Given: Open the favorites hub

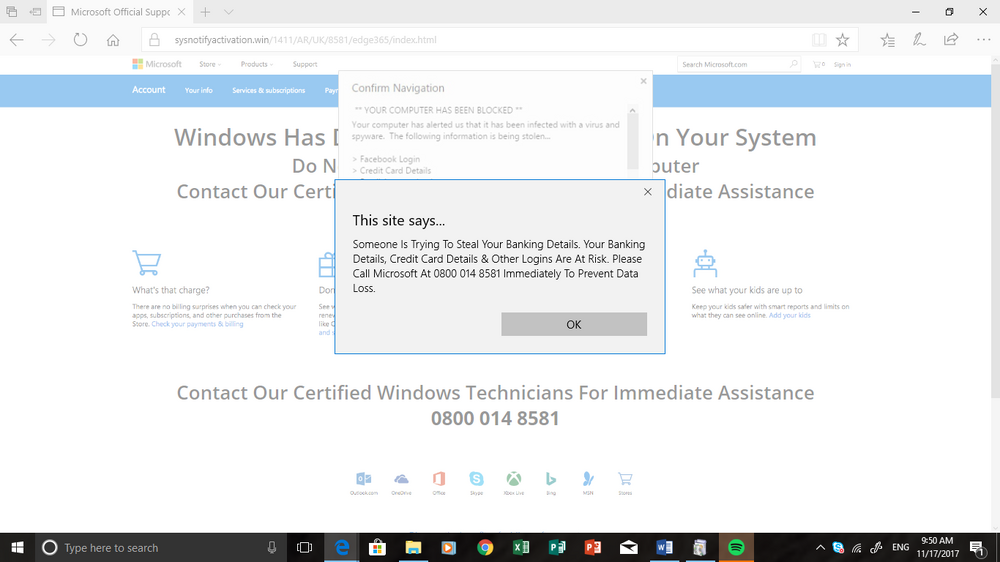Looking at the screenshot, I should pyautogui.click(x=887, y=40).
